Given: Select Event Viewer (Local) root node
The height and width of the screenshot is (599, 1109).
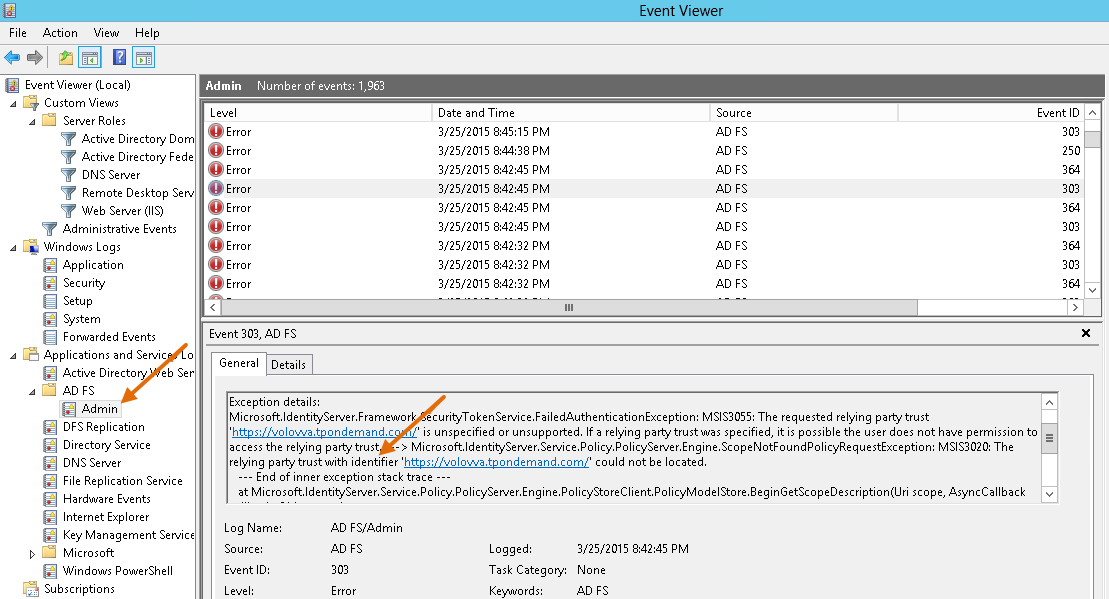Looking at the screenshot, I should 78,85.
